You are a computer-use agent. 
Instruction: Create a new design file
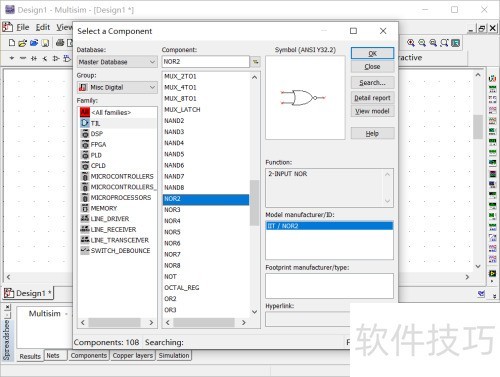[12, 43]
